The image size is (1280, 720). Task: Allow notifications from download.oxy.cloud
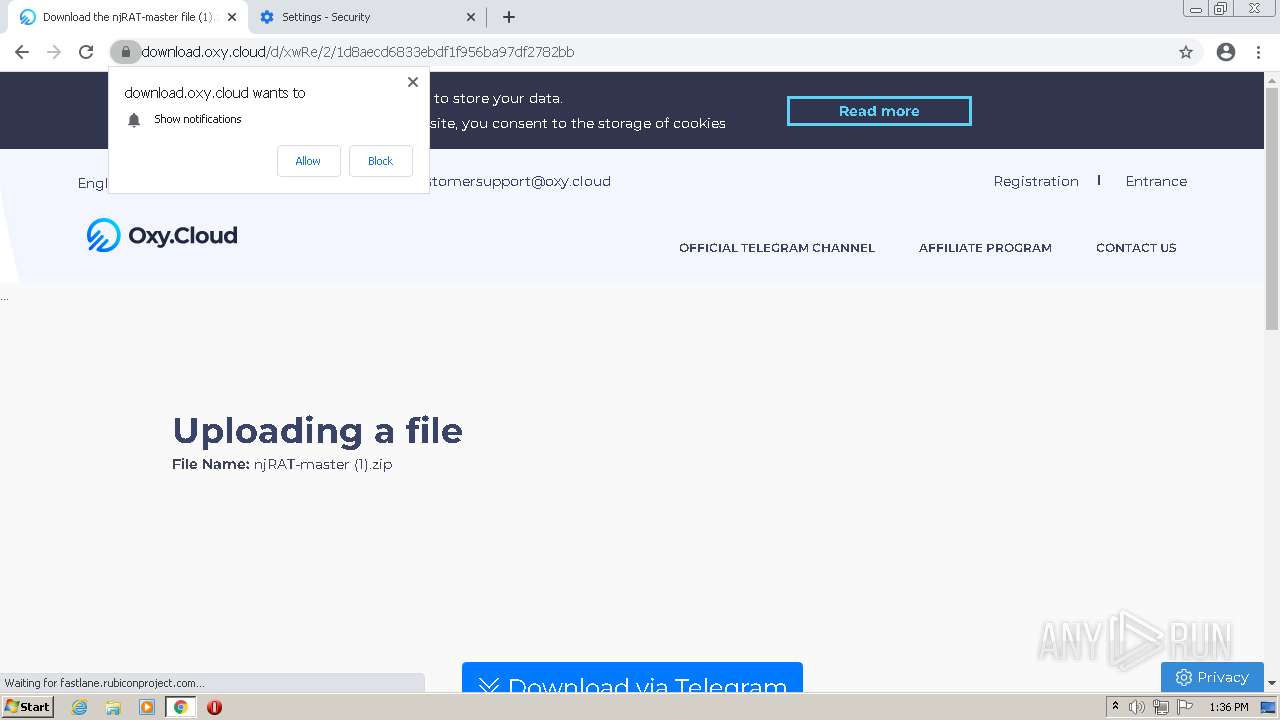click(308, 161)
